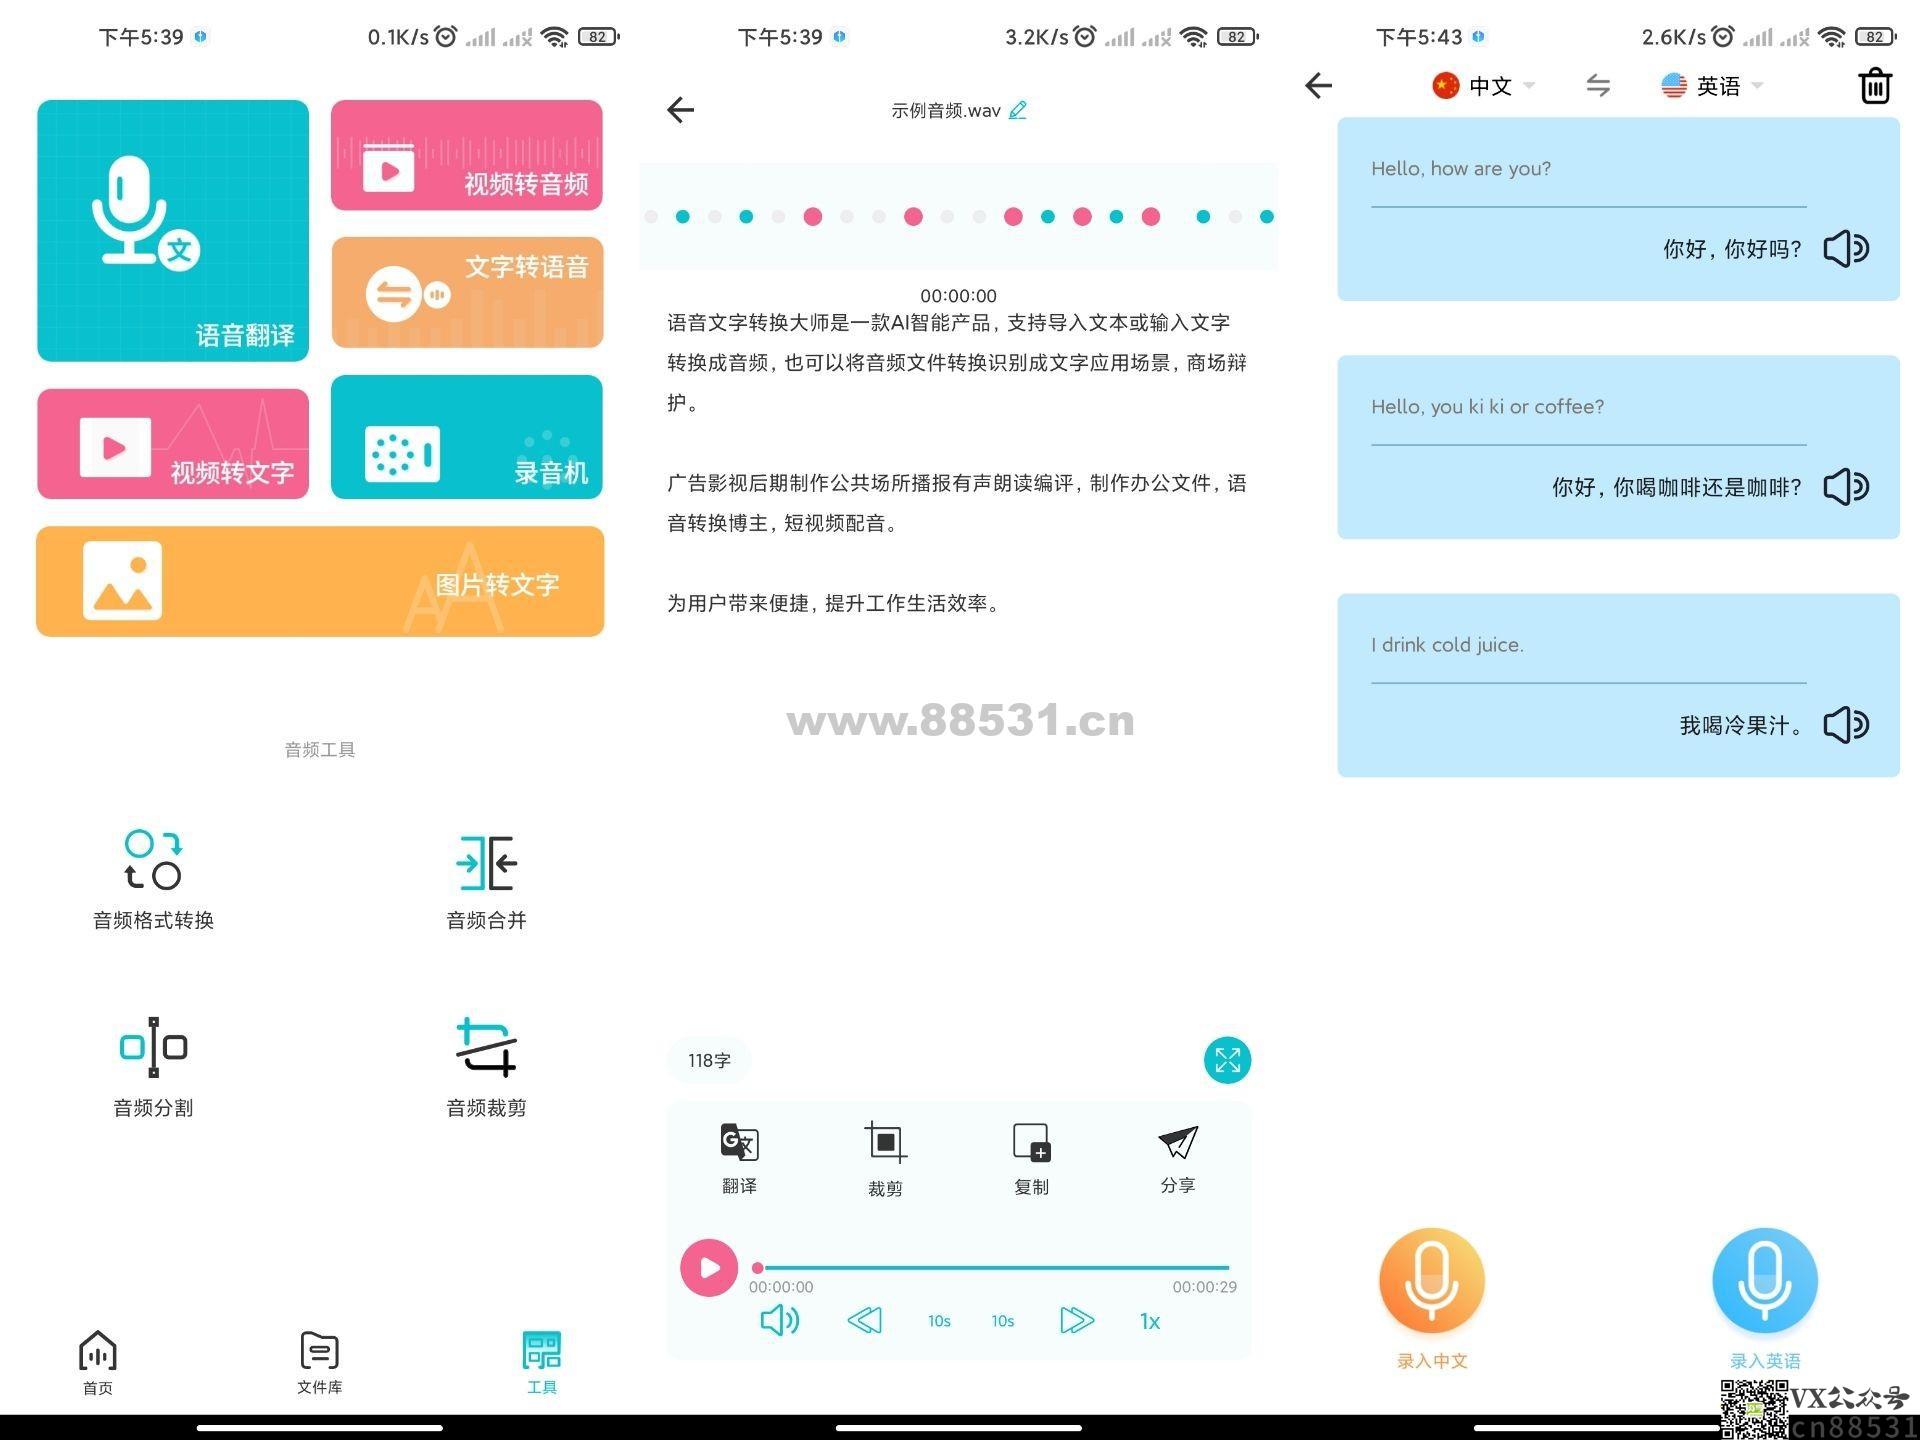Image resolution: width=1920 pixels, height=1440 pixels.
Task: Switch to the 首页 home tab
Action: (x=97, y=1363)
